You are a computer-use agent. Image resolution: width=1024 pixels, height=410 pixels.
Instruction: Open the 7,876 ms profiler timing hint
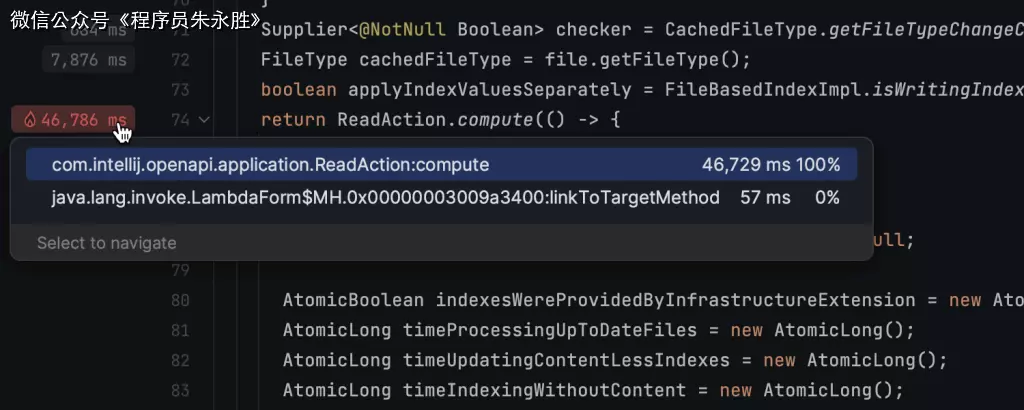(x=89, y=60)
